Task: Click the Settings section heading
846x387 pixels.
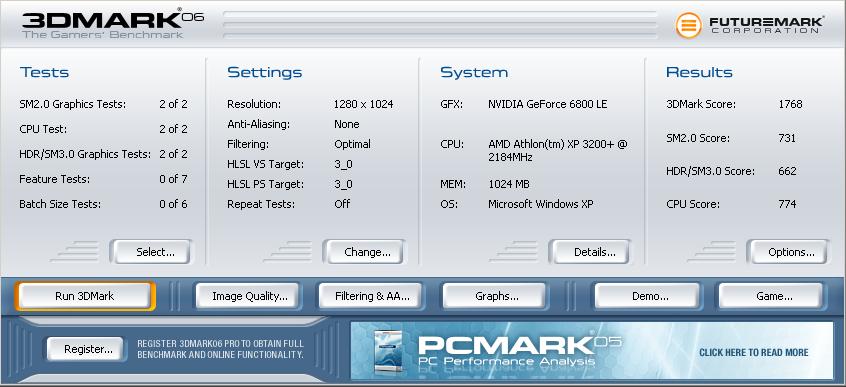Action: tap(264, 72)
